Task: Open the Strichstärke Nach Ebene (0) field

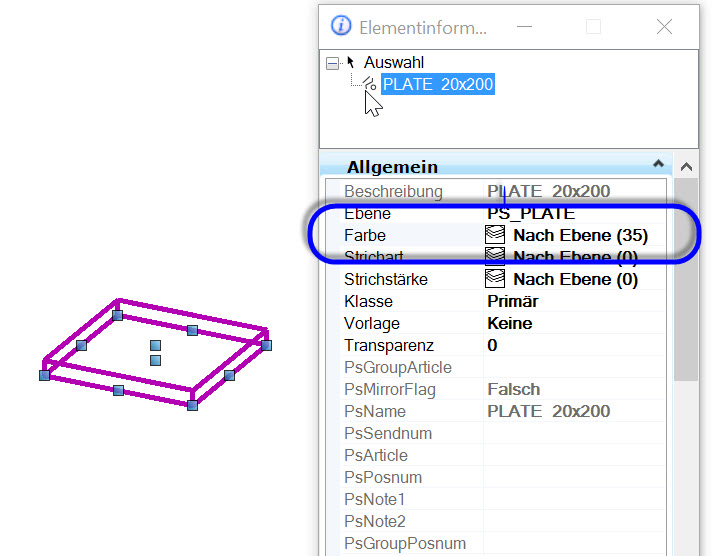Action: [574, 279]
